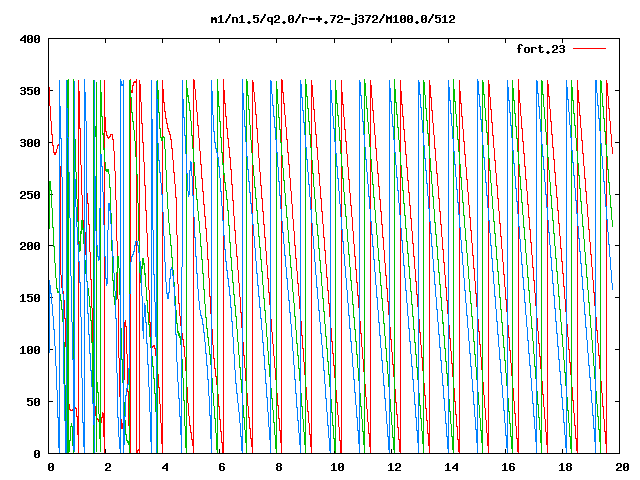This screenshot has height=480, width=640.
Task: Select y-axis label 250
Action: 30,195
